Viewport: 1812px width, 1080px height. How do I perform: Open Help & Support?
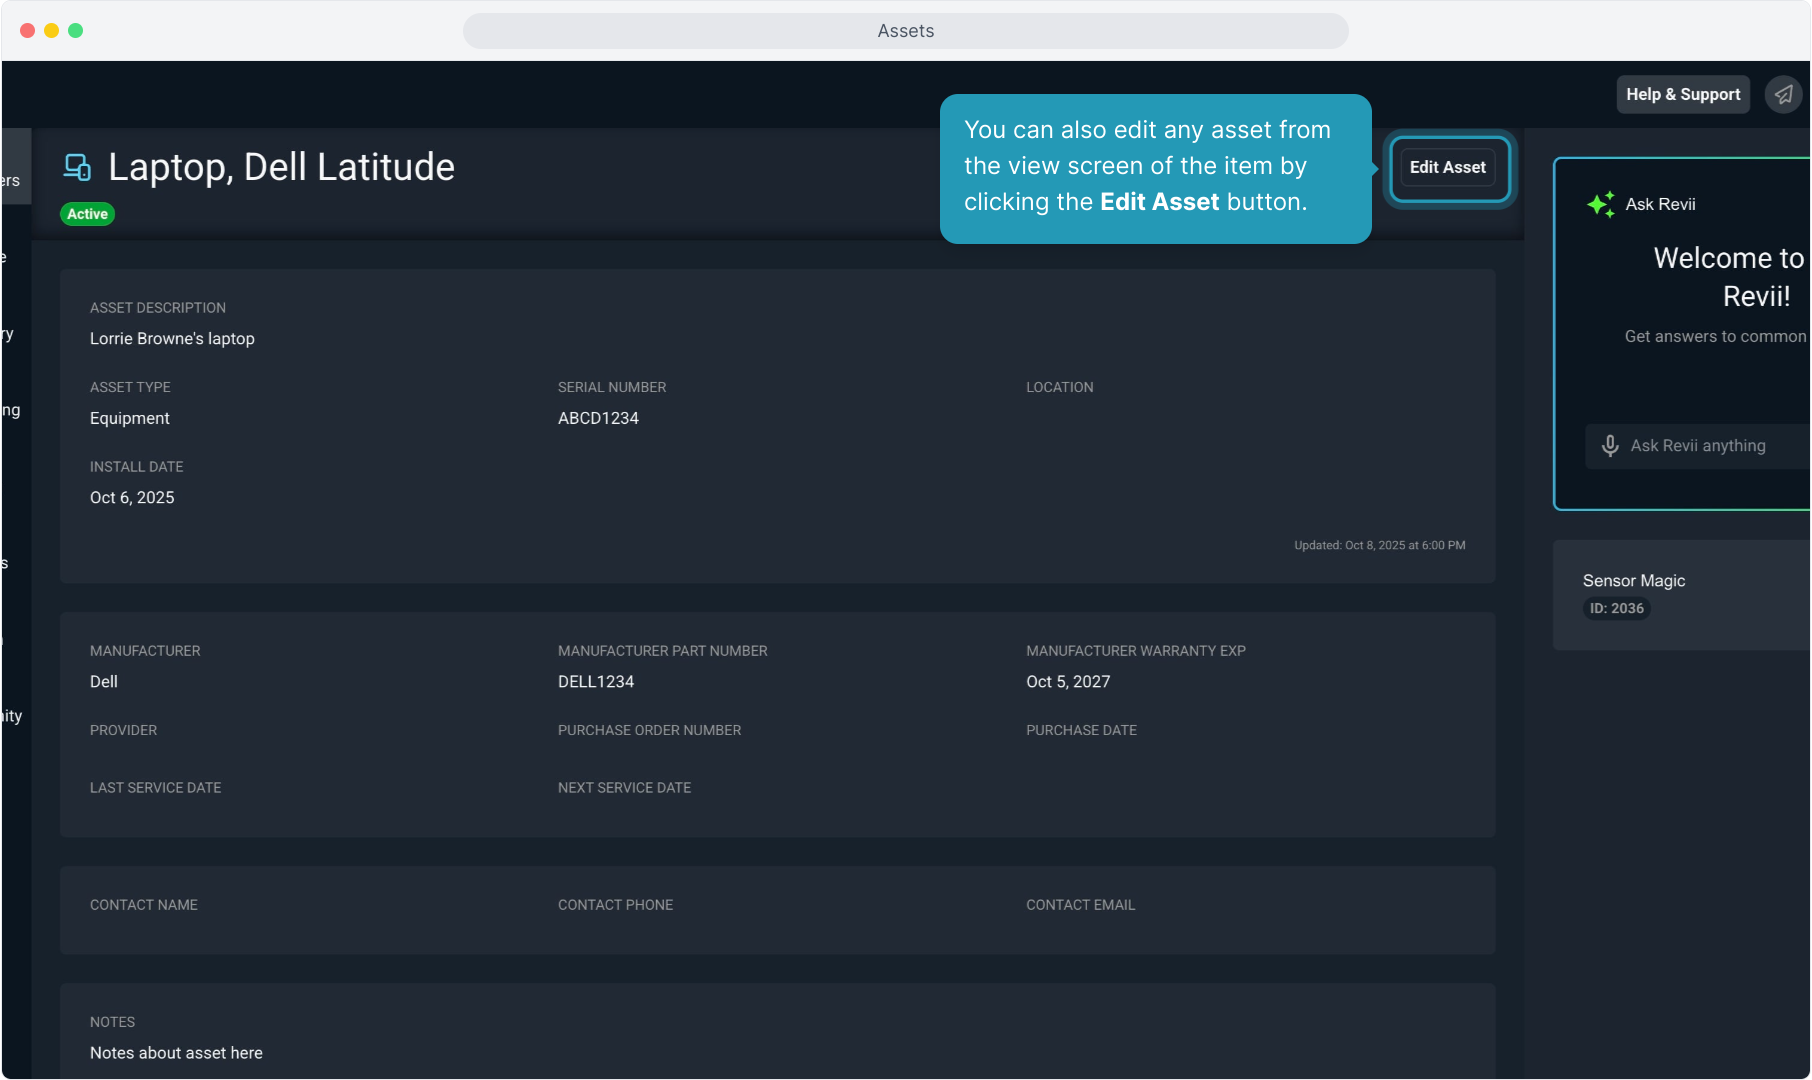click(1682, 95)
